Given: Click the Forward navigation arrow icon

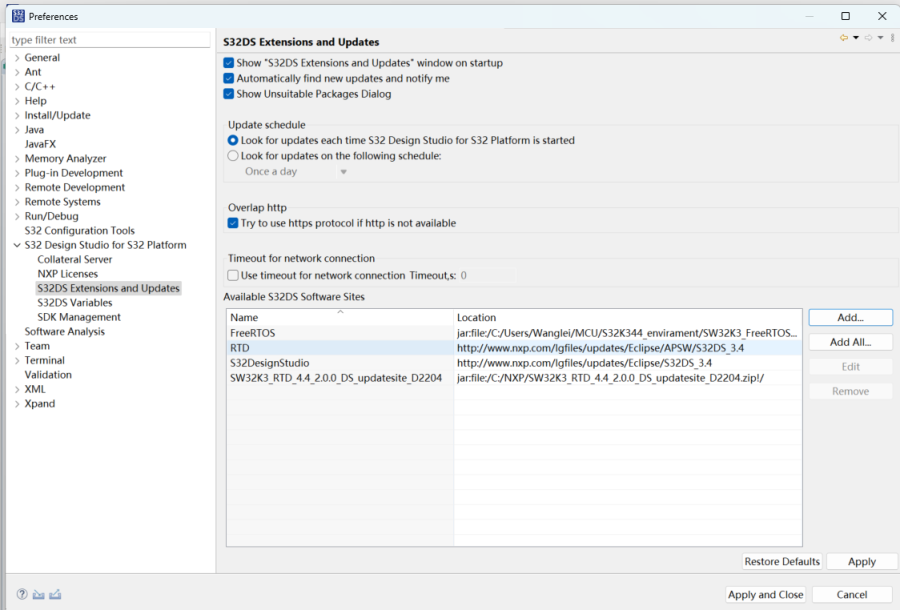Looking at the screenshot, I should point(868,38).
